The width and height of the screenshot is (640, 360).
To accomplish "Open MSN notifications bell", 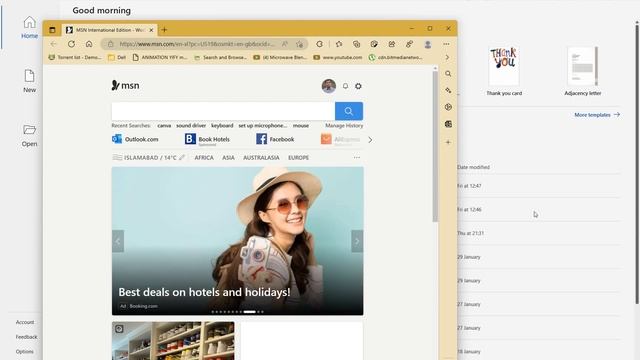I will click(x=345, y=86).
